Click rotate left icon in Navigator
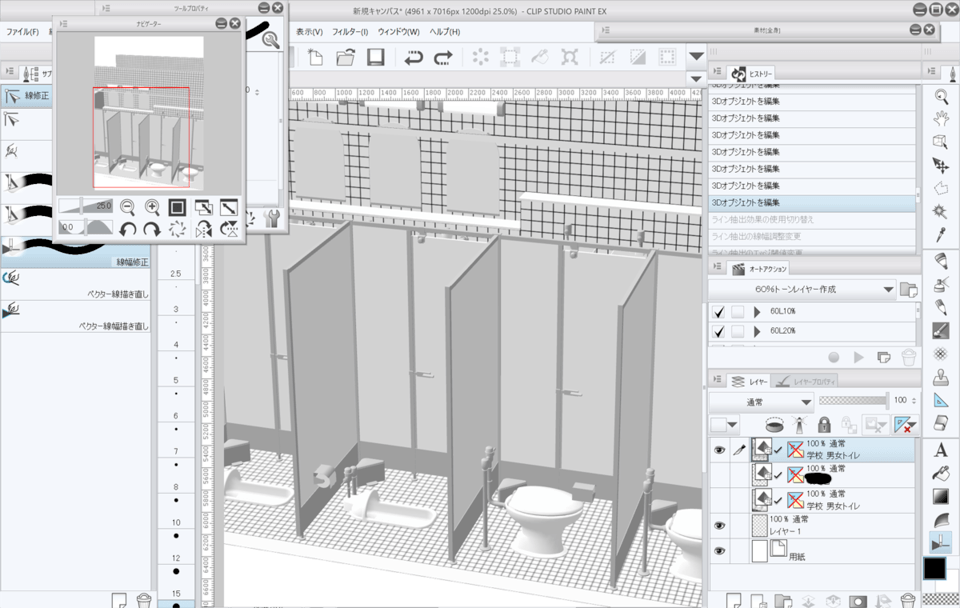Viewport: 960px width, 608px height. [128, 229]
